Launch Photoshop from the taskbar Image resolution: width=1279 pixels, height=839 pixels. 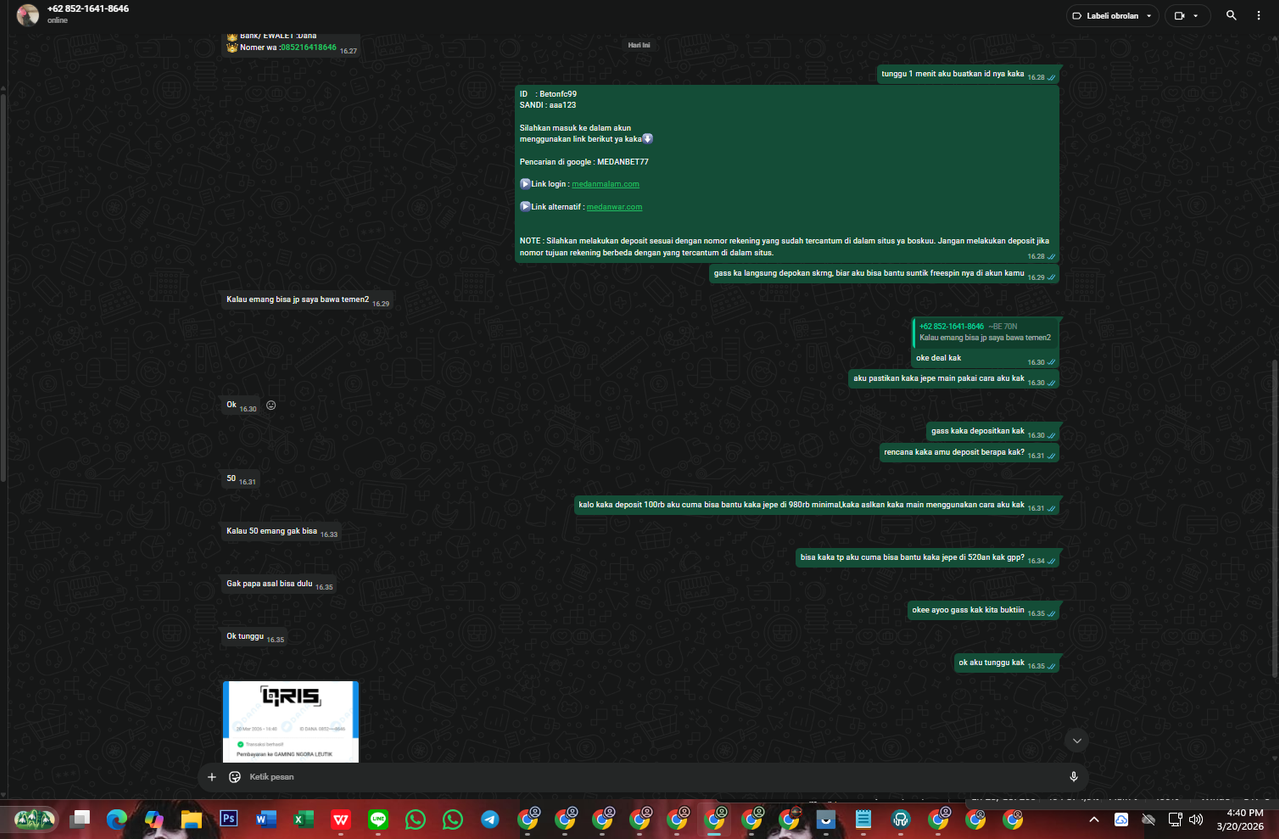229,819
